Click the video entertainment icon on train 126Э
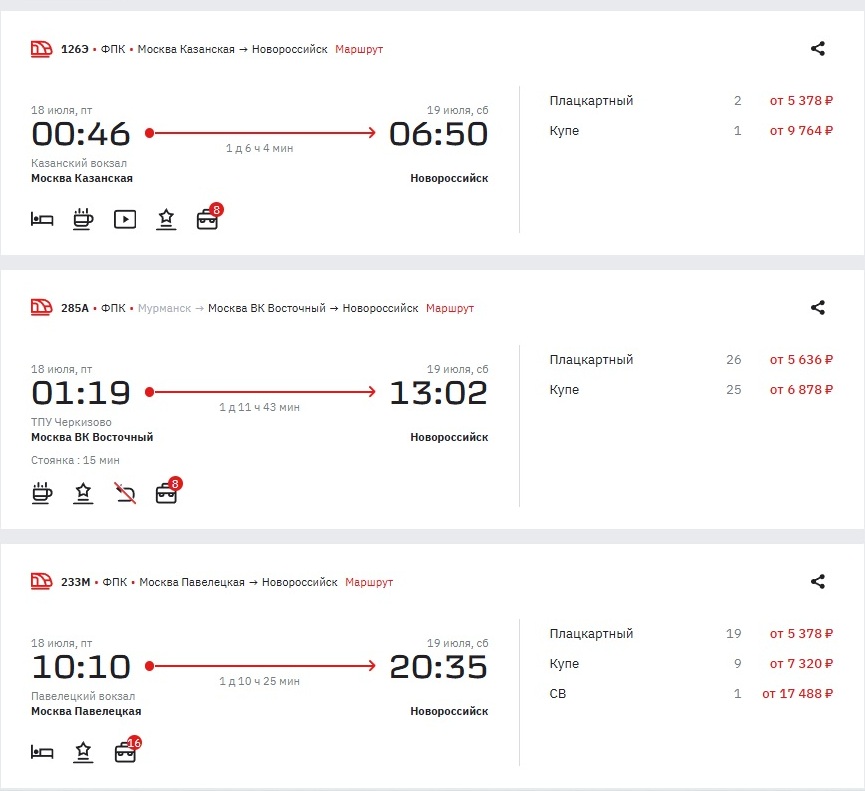865x791 pixels. click(x=125, y=219)
